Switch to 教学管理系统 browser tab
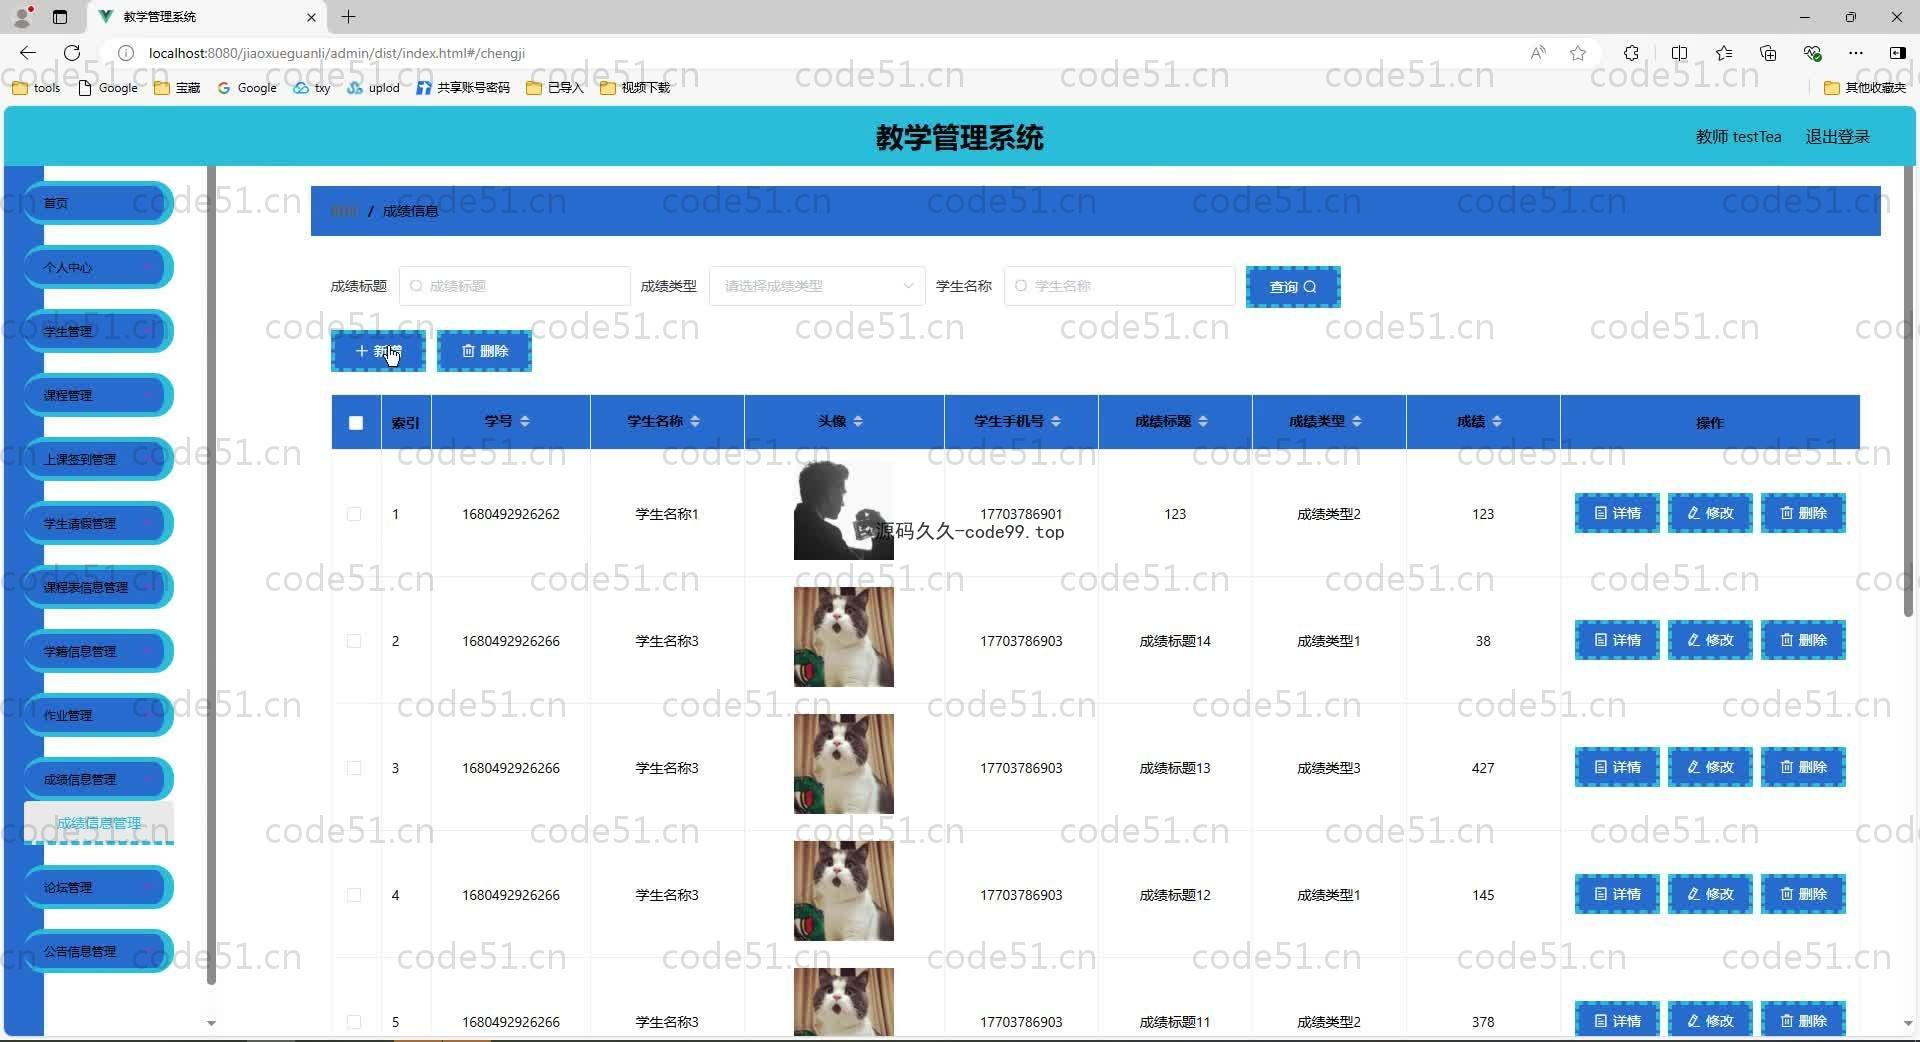1920x1042 pixels. 205,17
